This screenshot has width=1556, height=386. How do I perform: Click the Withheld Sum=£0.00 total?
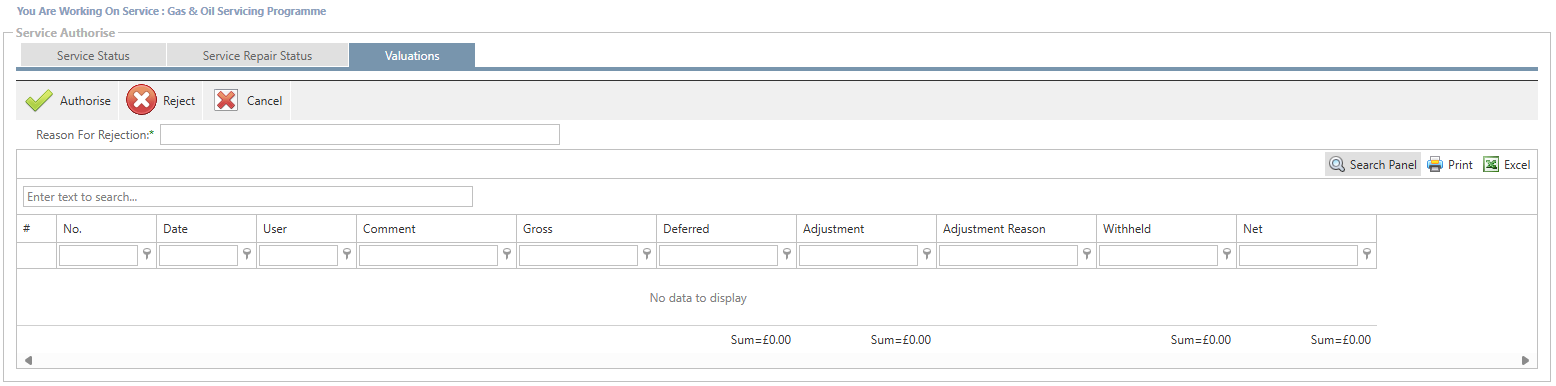click(1201, 340)
